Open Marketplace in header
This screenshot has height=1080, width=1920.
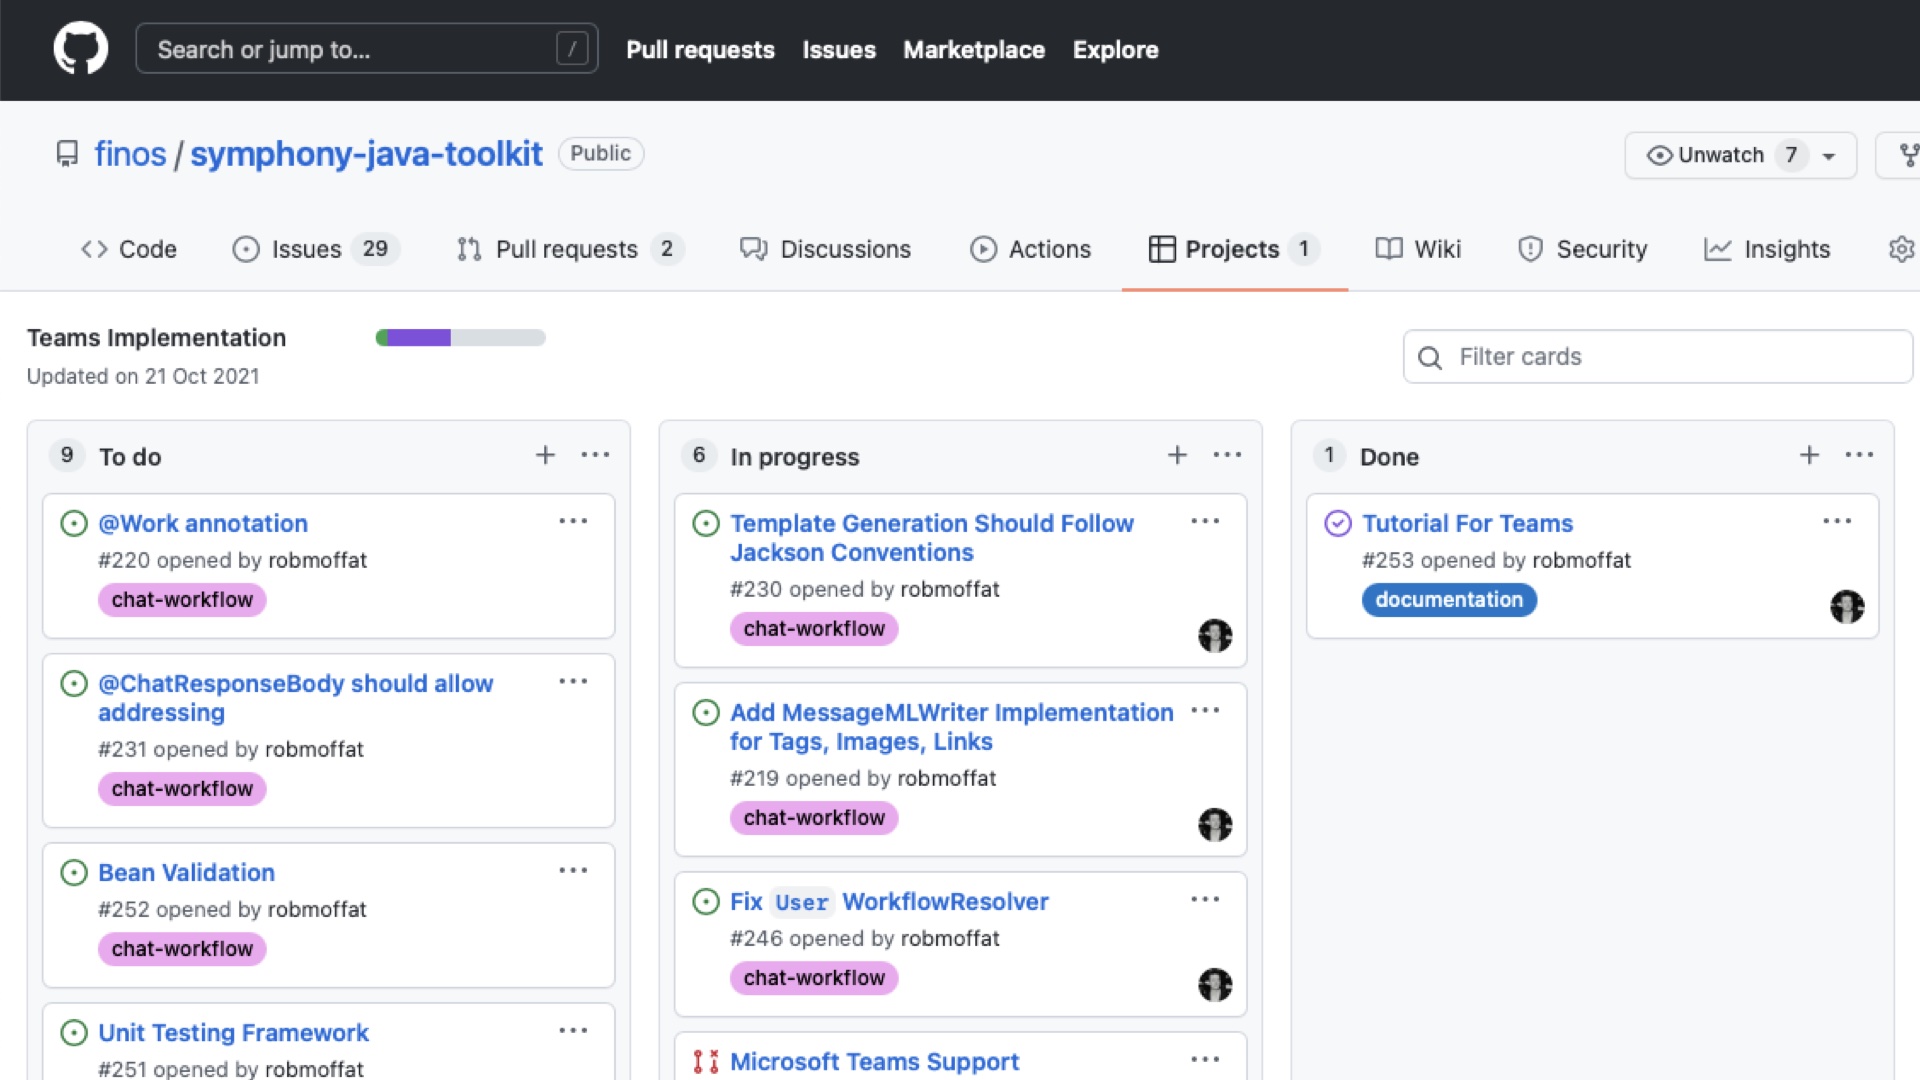point(974,49)
